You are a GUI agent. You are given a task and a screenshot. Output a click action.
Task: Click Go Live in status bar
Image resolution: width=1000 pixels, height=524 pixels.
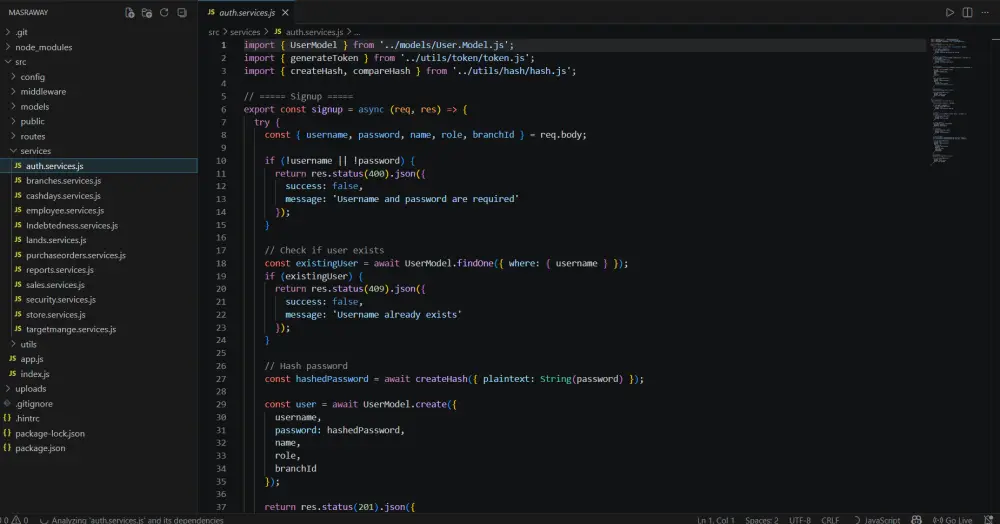(953, 520)
